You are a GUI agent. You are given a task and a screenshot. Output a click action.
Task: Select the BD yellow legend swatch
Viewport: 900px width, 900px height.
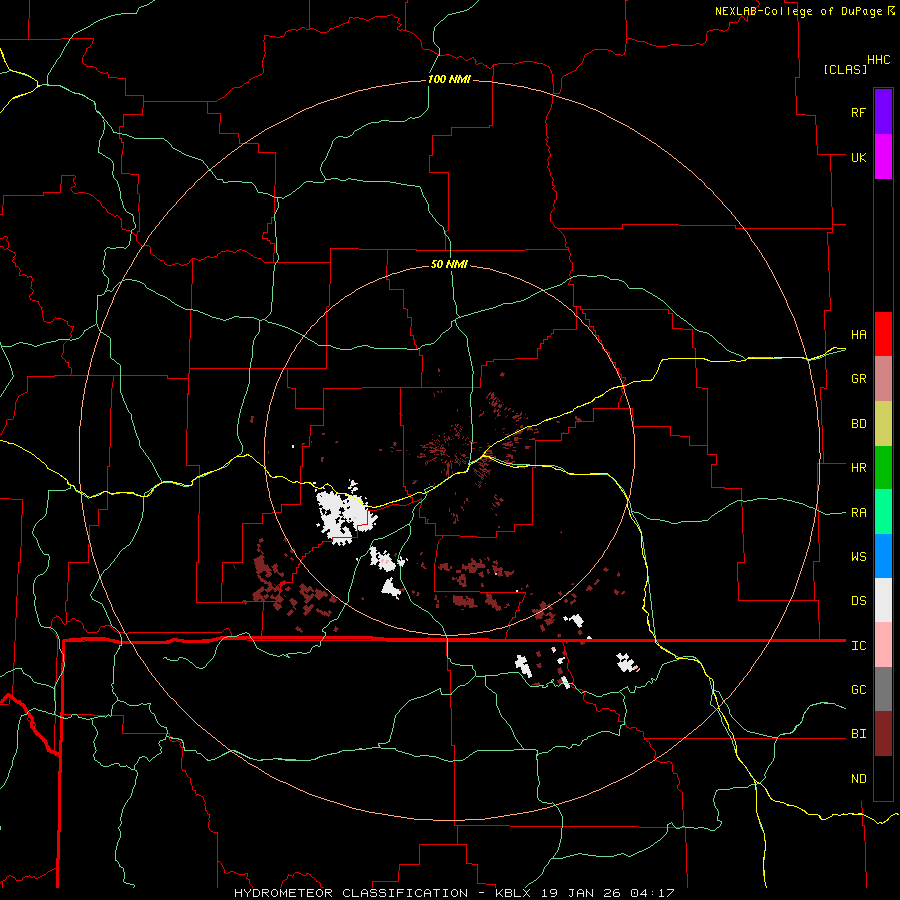pyautogui.click(x=883, y=423)
